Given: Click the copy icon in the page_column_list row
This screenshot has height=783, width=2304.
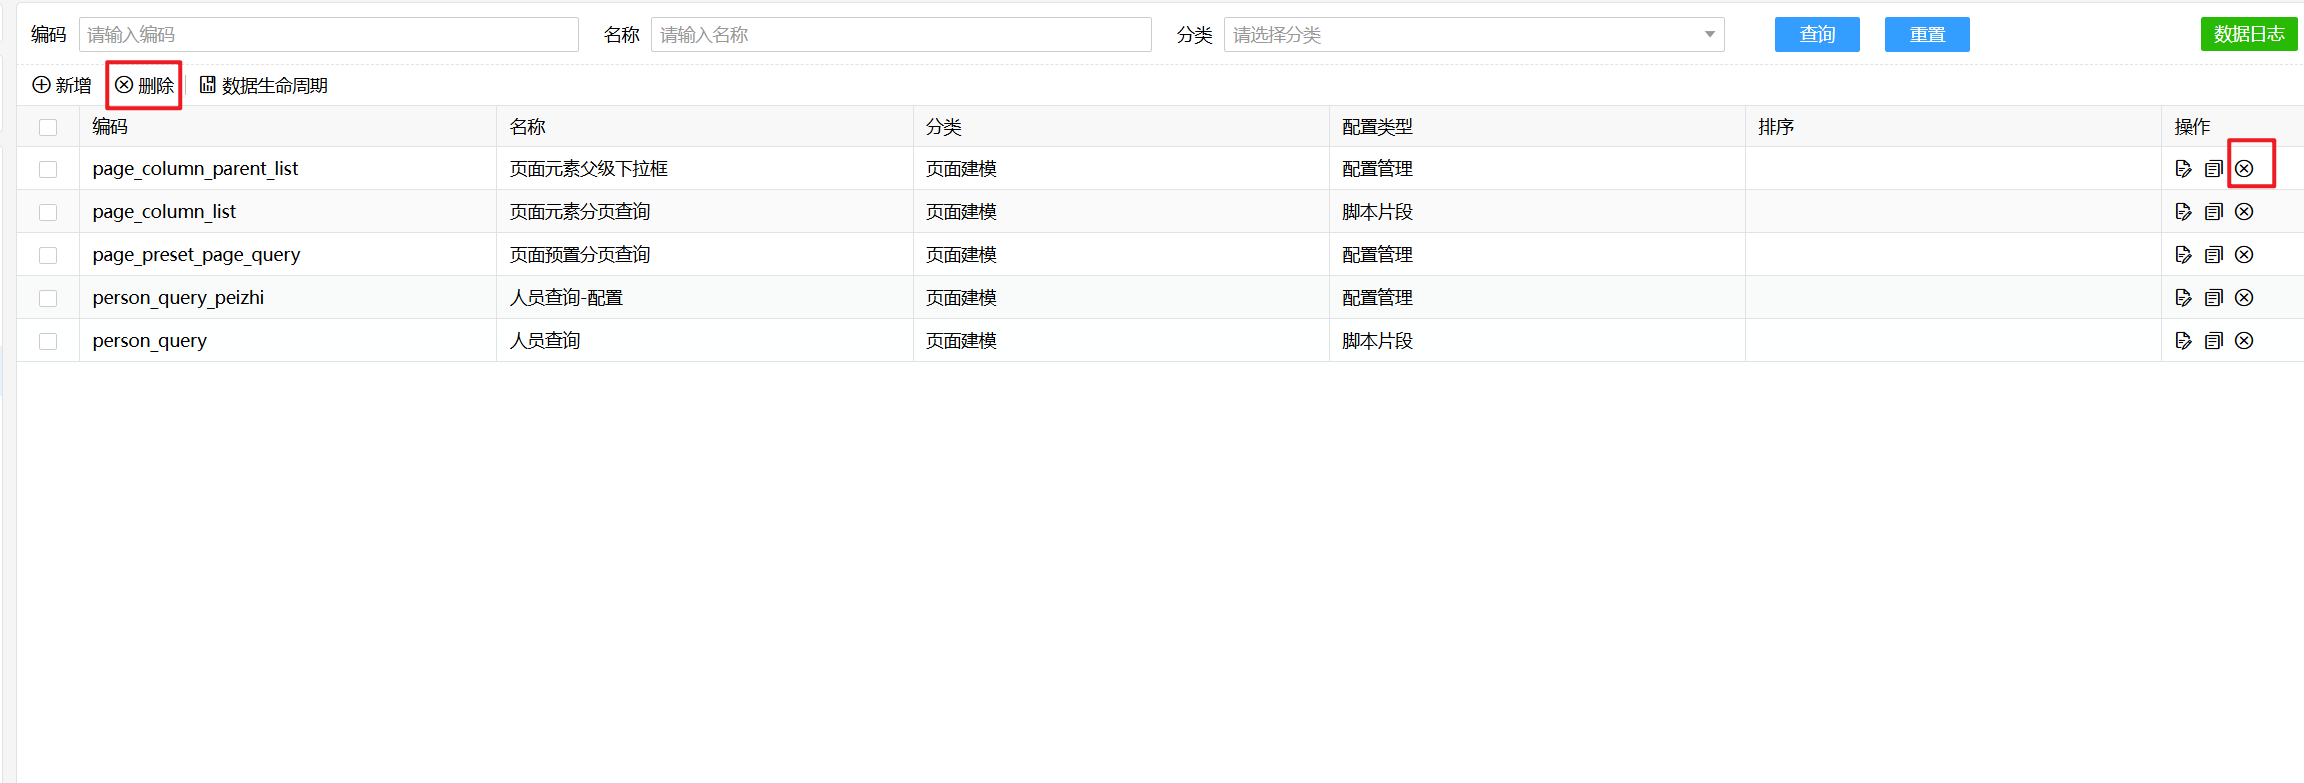Looking at the screenshot, I should (2213, 212).
